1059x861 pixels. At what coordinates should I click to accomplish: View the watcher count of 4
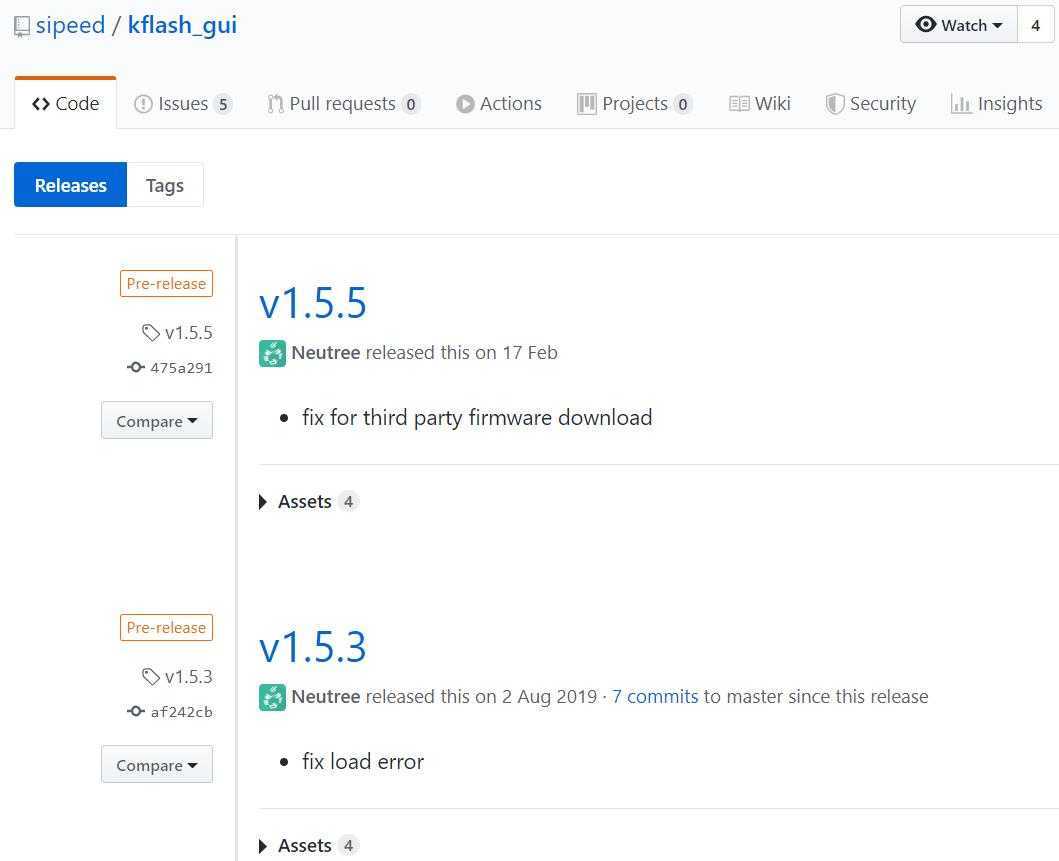point(1035,26)
